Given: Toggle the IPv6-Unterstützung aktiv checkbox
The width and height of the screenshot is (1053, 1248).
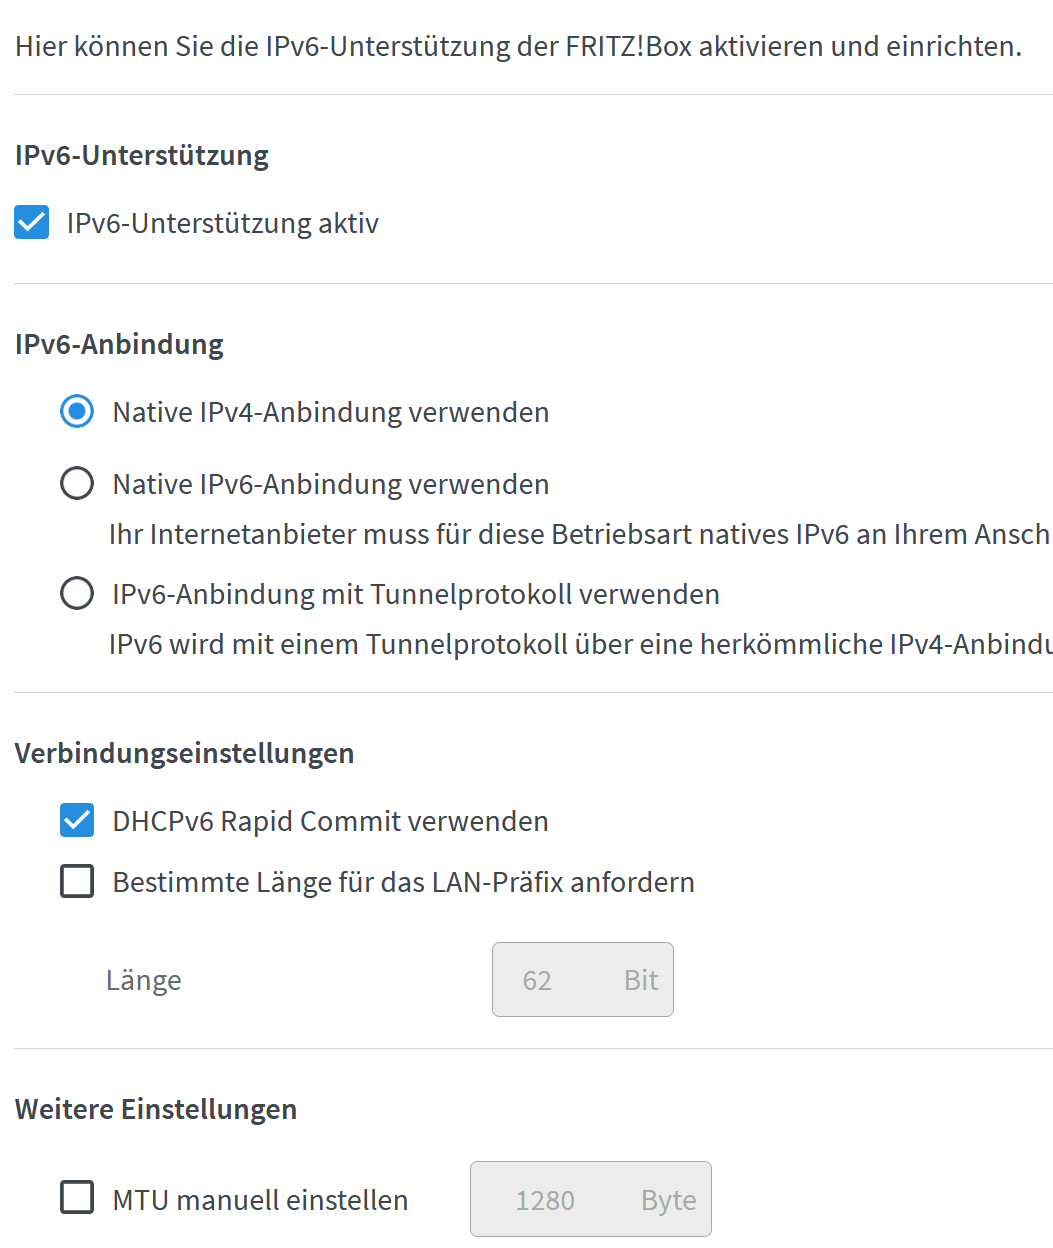Looking at the screenshot, I should (31, 222).
